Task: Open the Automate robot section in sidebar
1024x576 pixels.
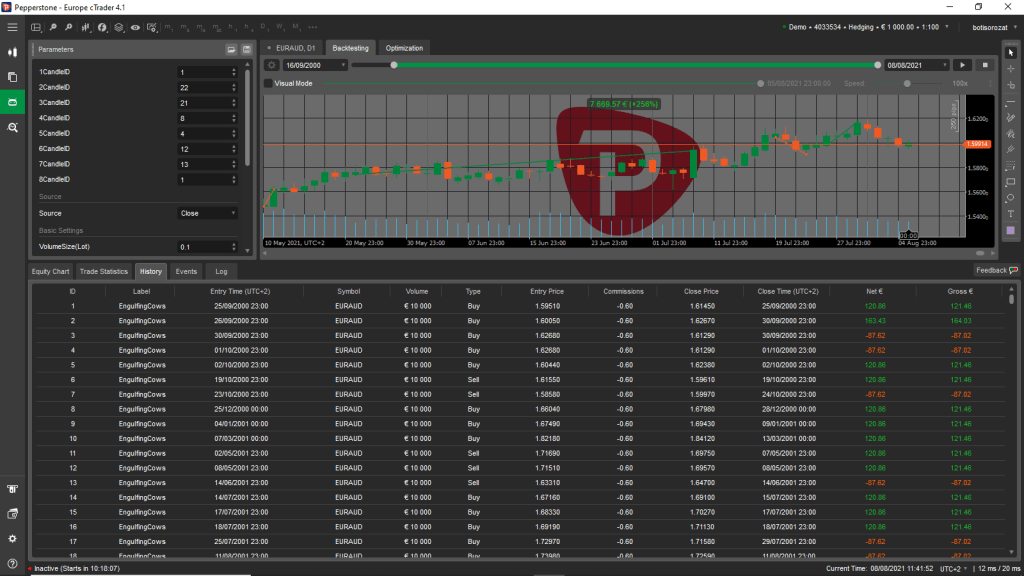Action: 13,102
